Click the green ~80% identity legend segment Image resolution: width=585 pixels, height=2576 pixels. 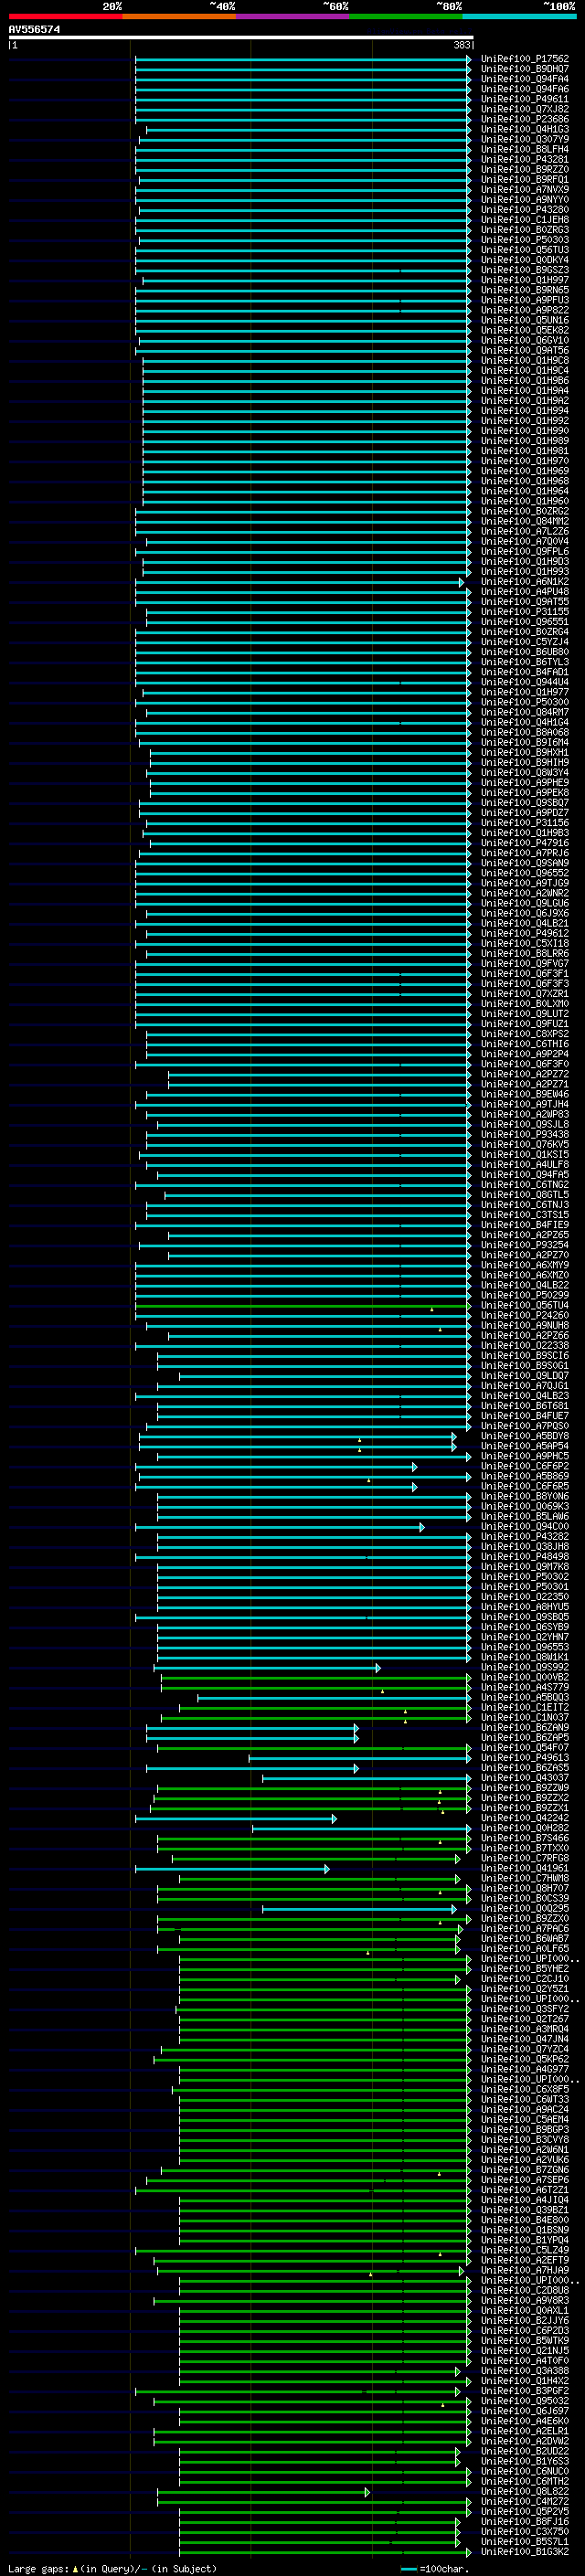406,16
